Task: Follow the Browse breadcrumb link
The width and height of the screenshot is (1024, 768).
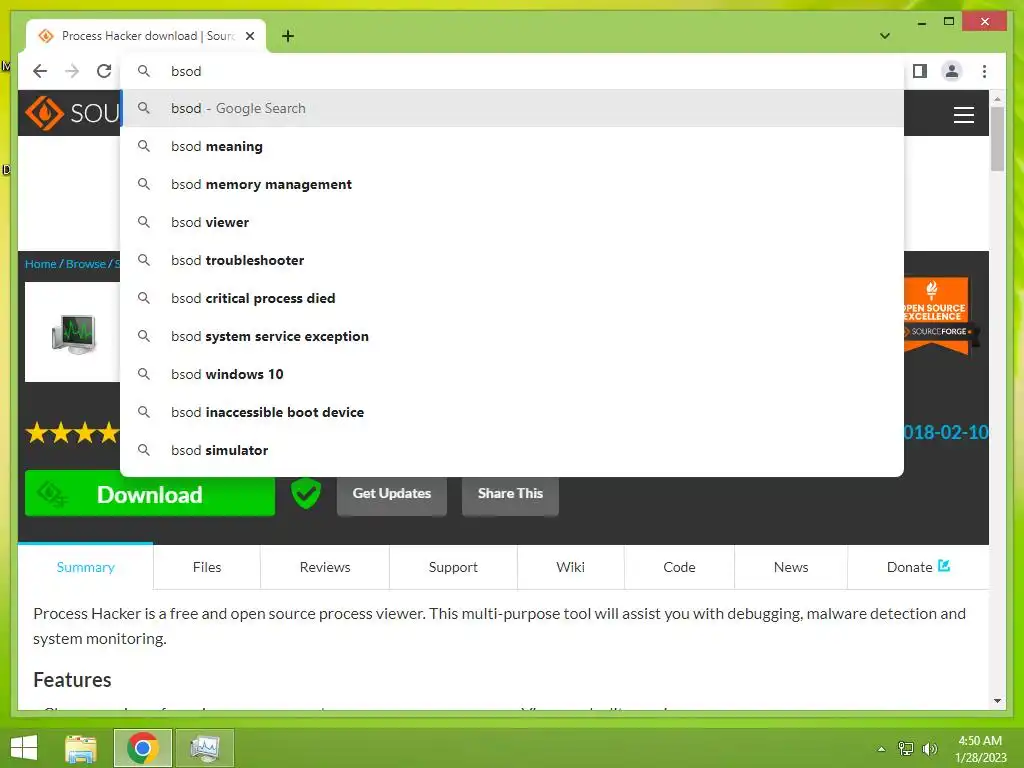Action: (86, 264)
